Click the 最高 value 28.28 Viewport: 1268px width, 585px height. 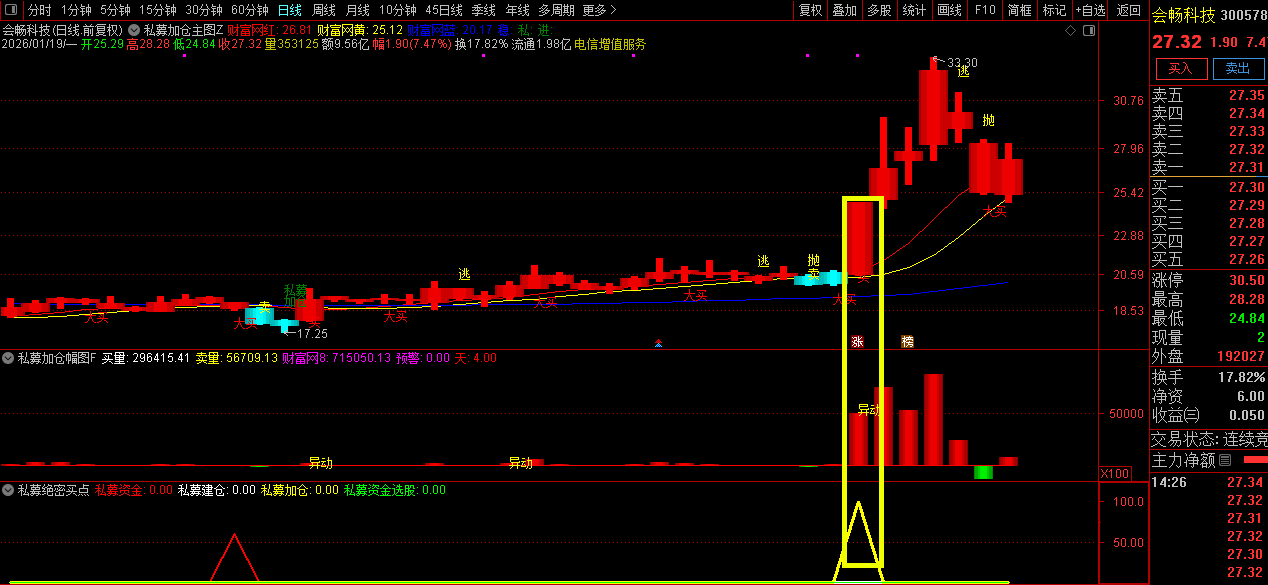(x=1247, y=300)
